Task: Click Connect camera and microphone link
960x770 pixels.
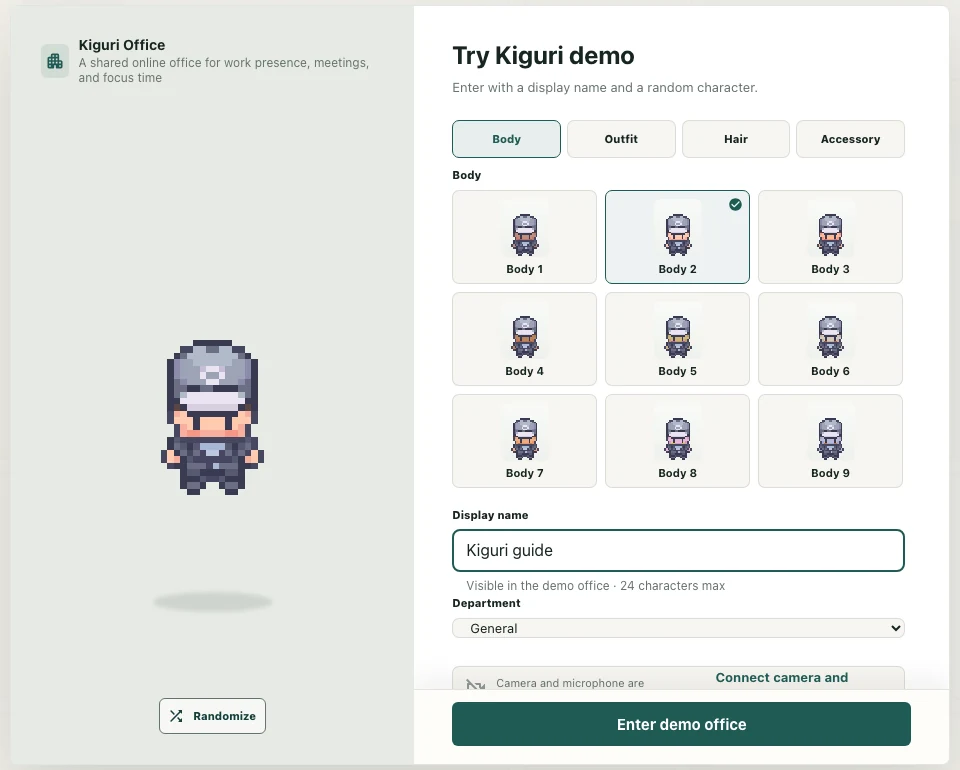Action: (x=782, y=678)
